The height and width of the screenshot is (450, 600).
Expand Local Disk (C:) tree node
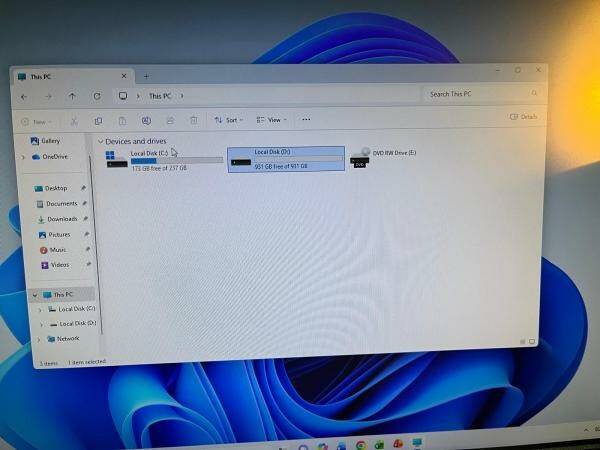(40, 310)
